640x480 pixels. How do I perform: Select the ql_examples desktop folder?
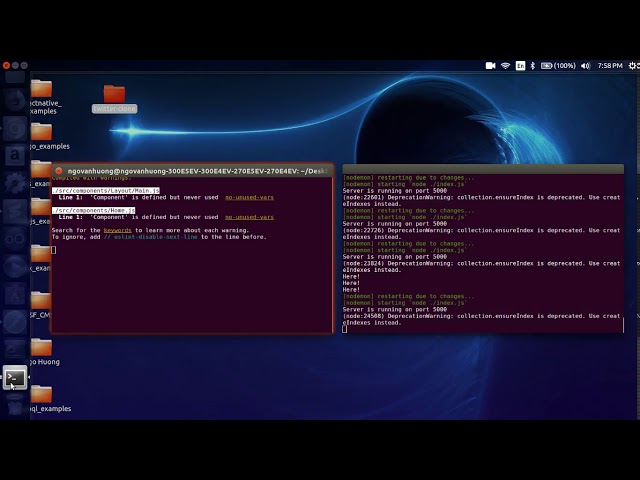pyautogui.click(x=42, y=394)
